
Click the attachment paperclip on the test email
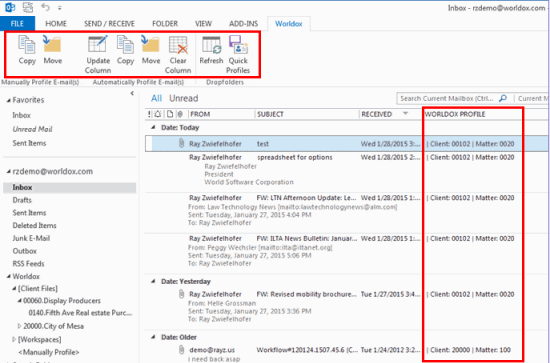pos(181,143)
